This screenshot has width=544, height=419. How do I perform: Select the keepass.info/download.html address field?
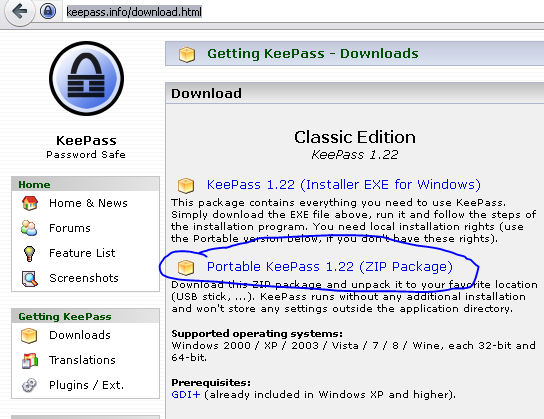click(134, 12)
